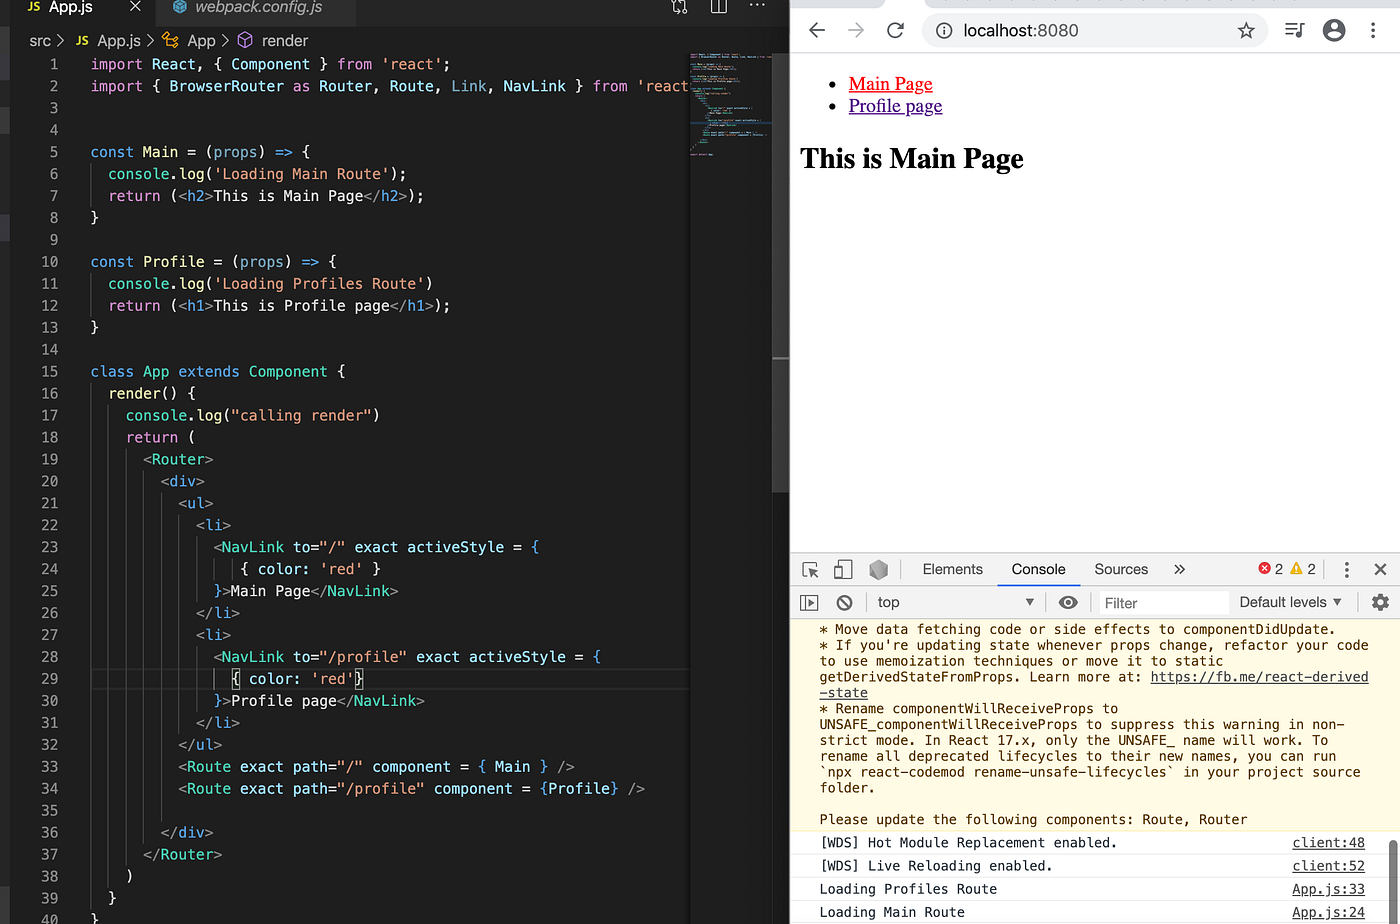Click the 'Main Page' link on the webpage
This screenshot has height=924, width=1400.
pos(890,84)
